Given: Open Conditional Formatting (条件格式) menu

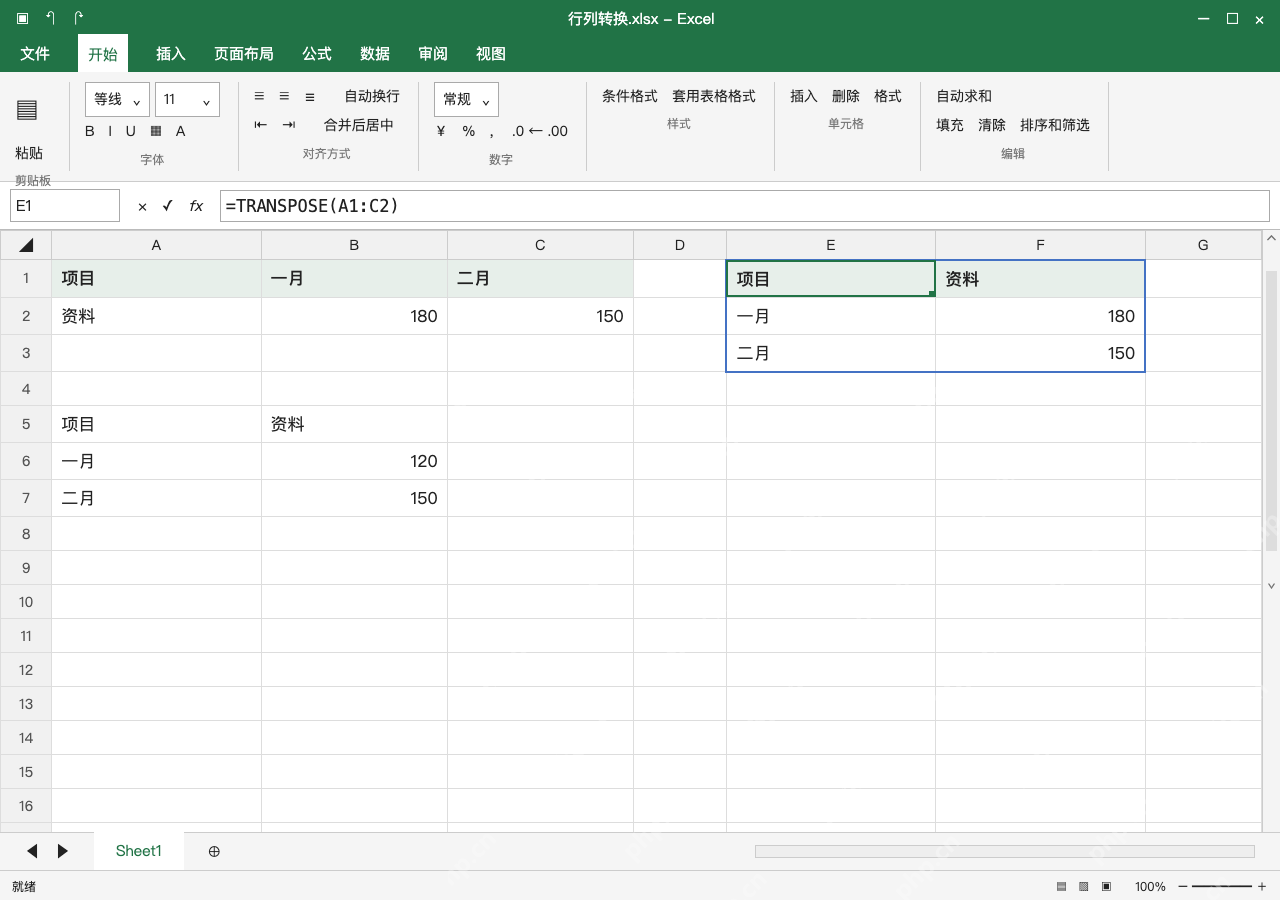Looking at the screenshot, I should pos(630,96).
